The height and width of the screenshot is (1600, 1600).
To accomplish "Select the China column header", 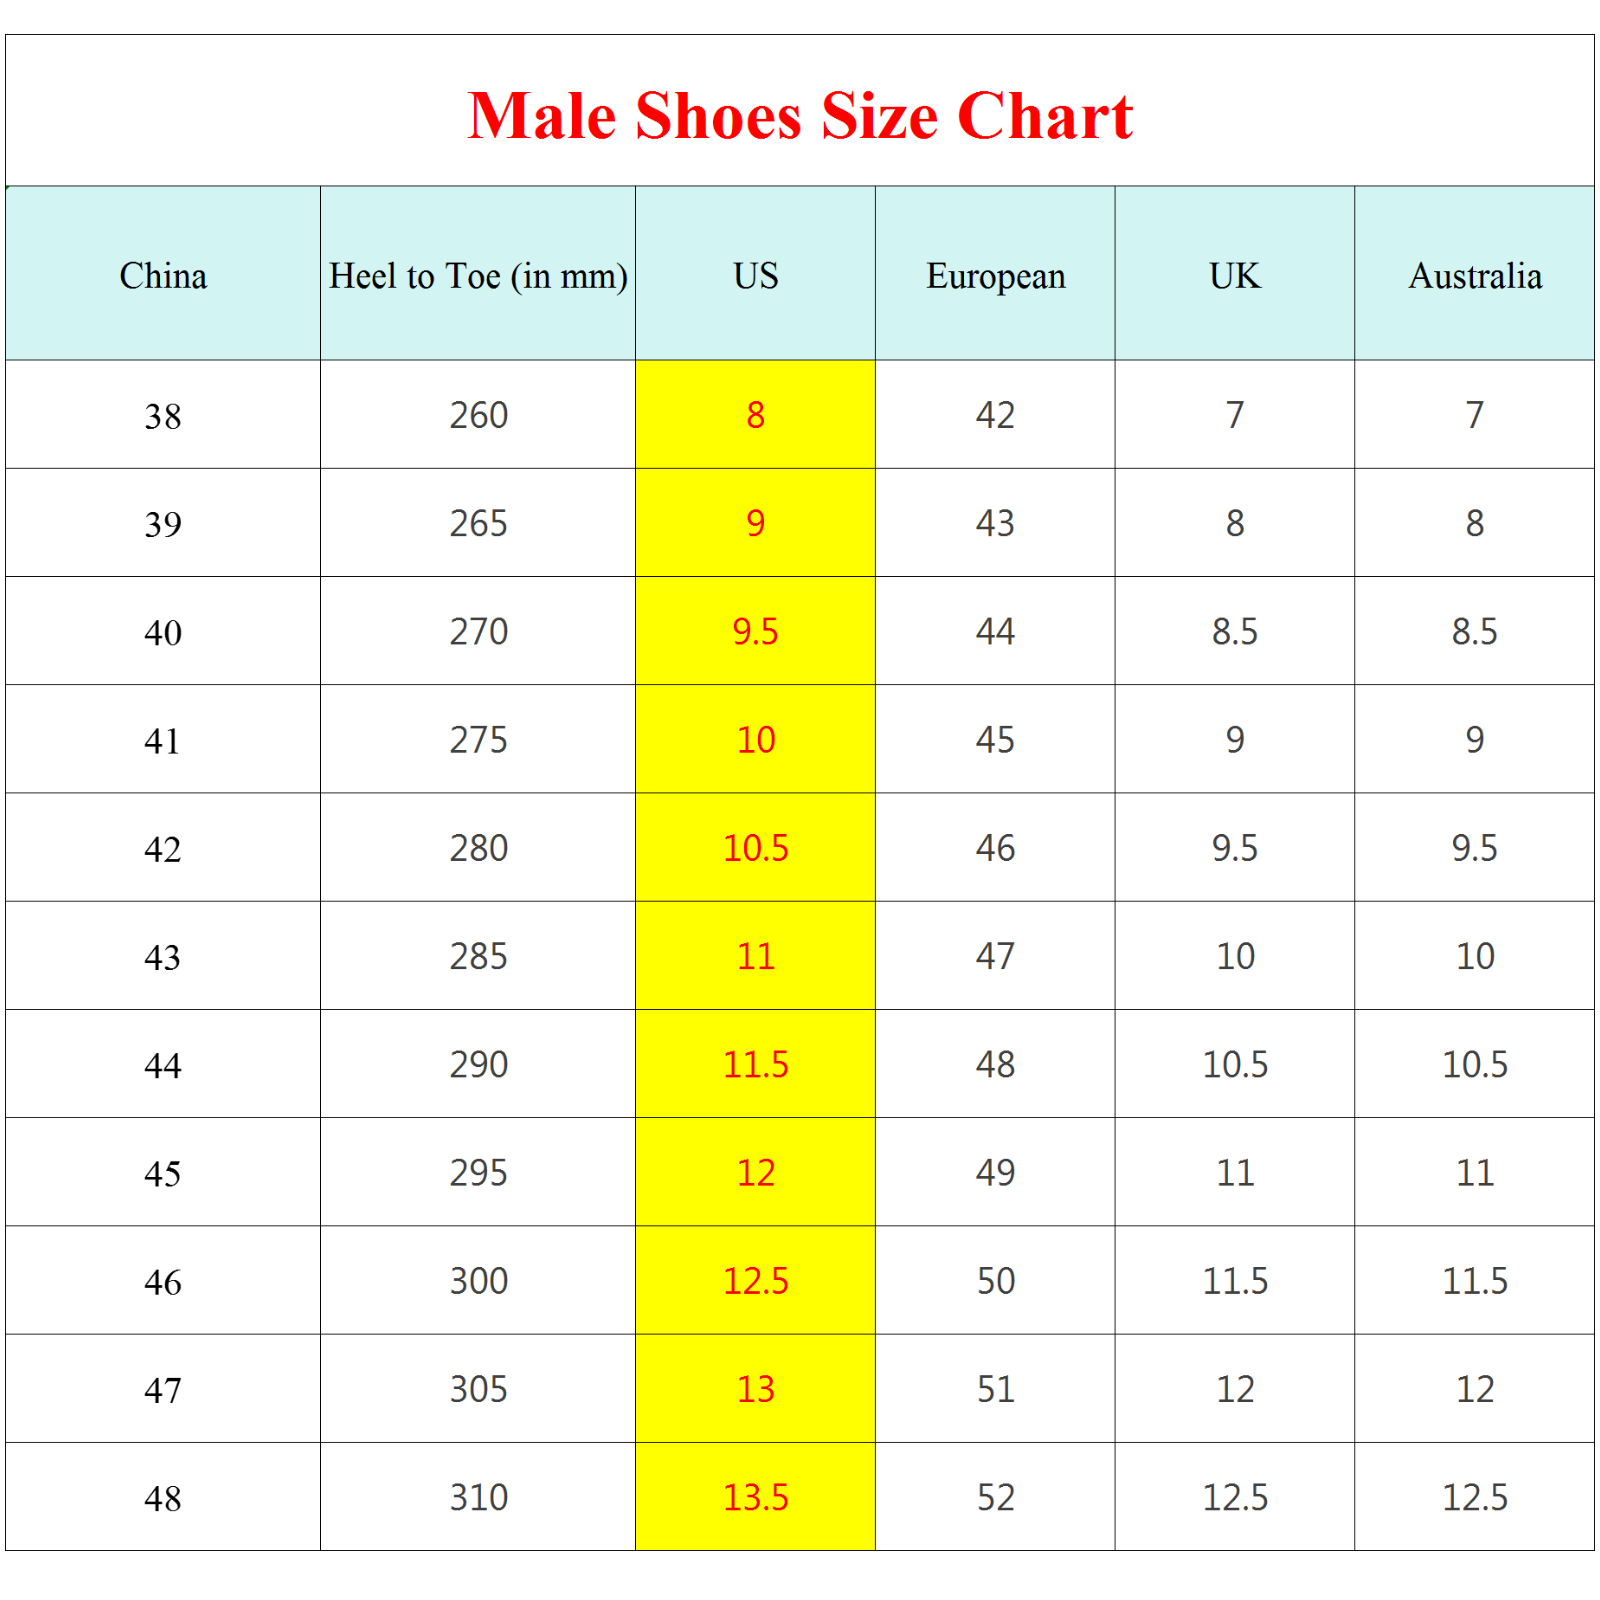I will (x=163, y=274).
